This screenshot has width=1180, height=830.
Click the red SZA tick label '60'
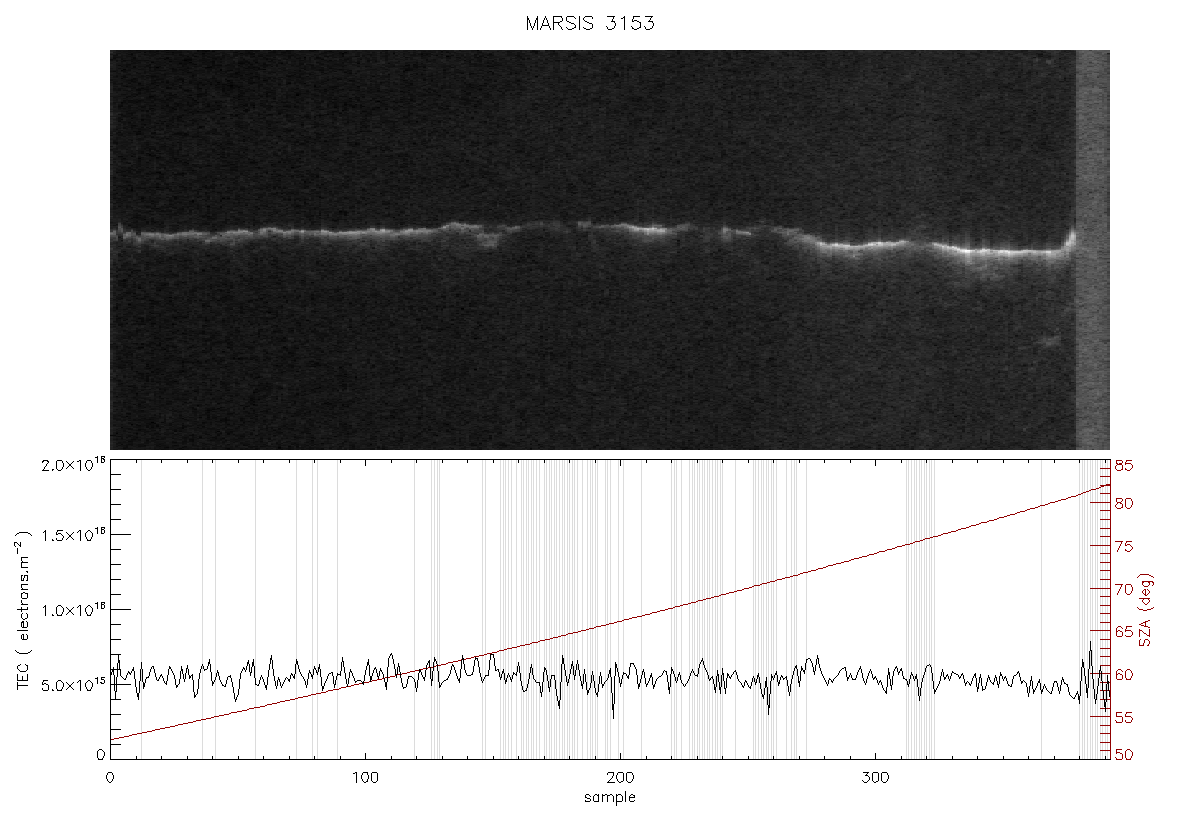[x=1124, y=675]
